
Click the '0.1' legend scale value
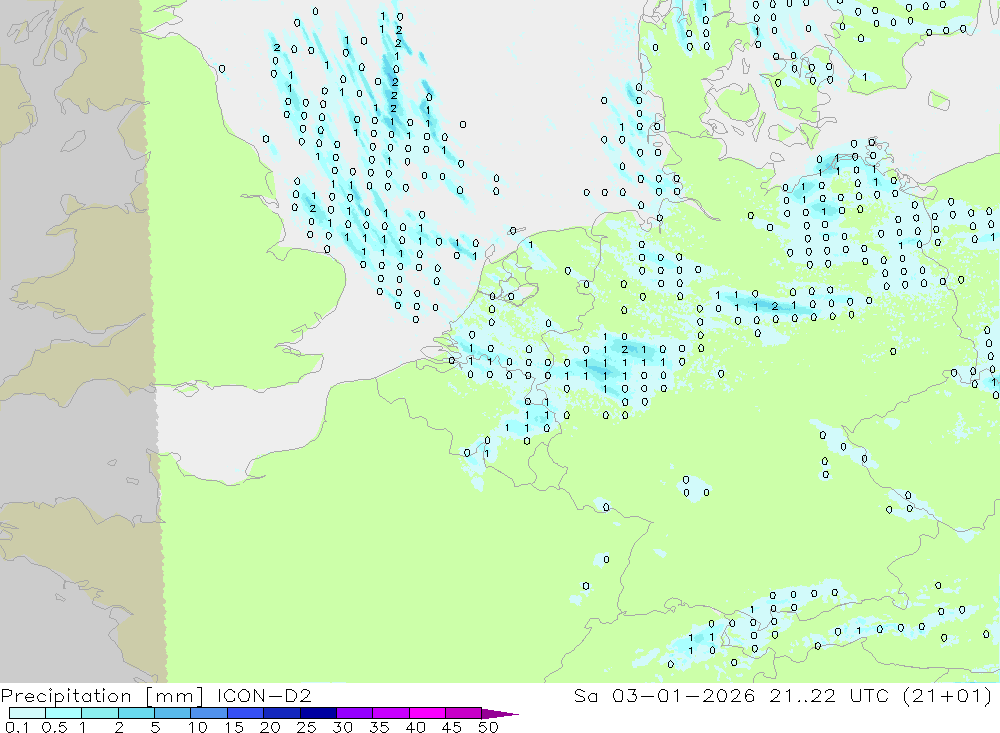pos(17,727)
